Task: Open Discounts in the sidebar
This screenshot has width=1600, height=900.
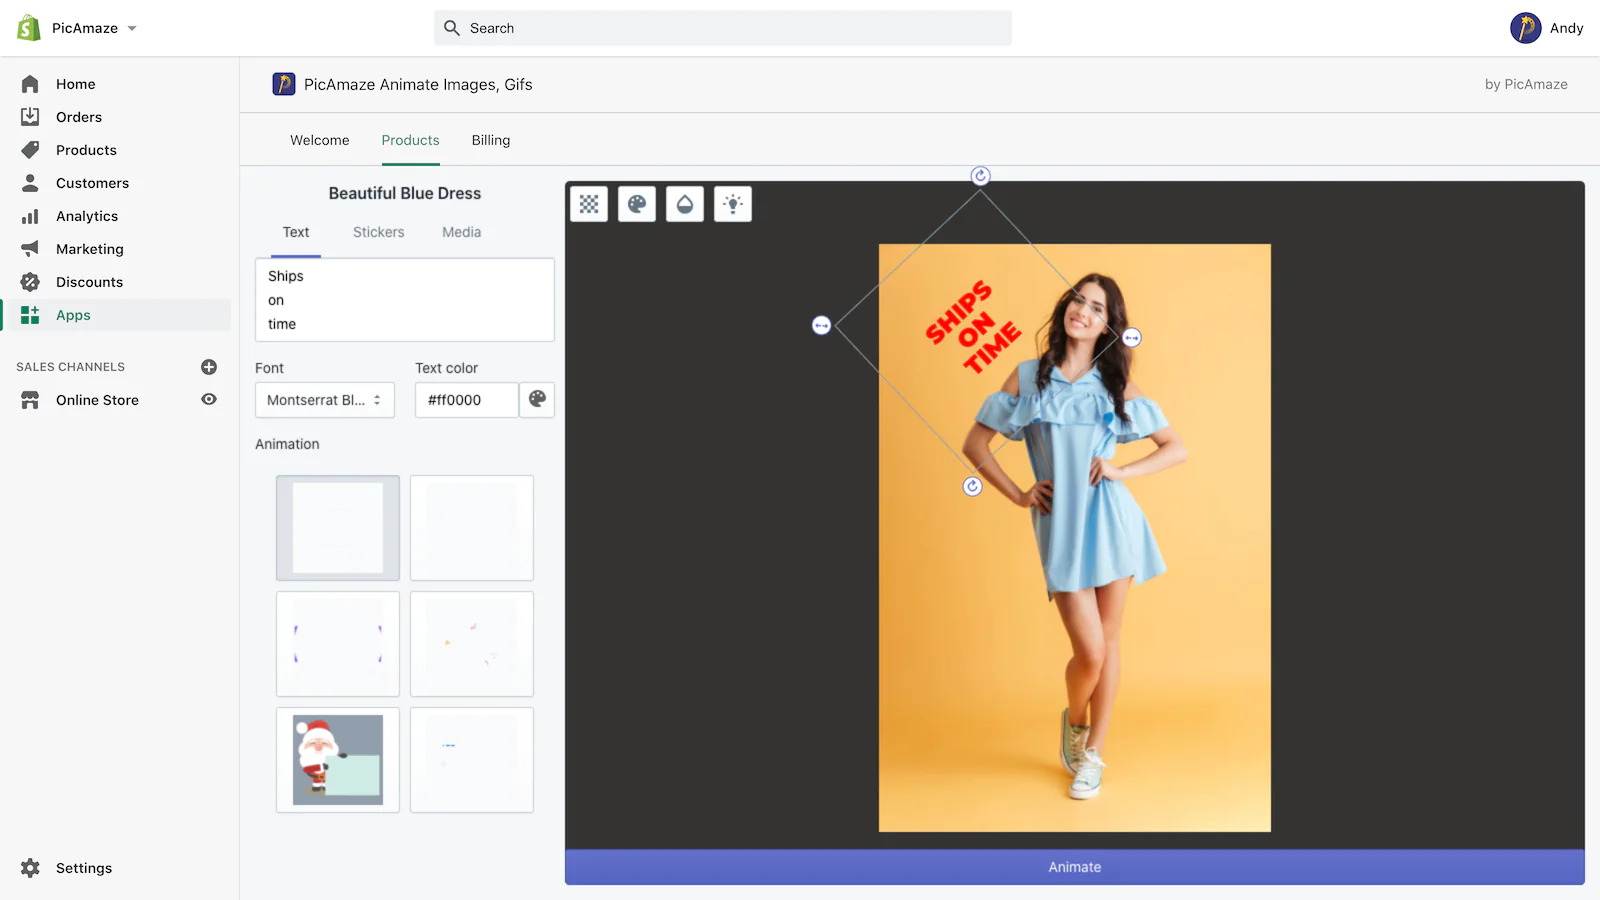Action: (x=89, y=282)
